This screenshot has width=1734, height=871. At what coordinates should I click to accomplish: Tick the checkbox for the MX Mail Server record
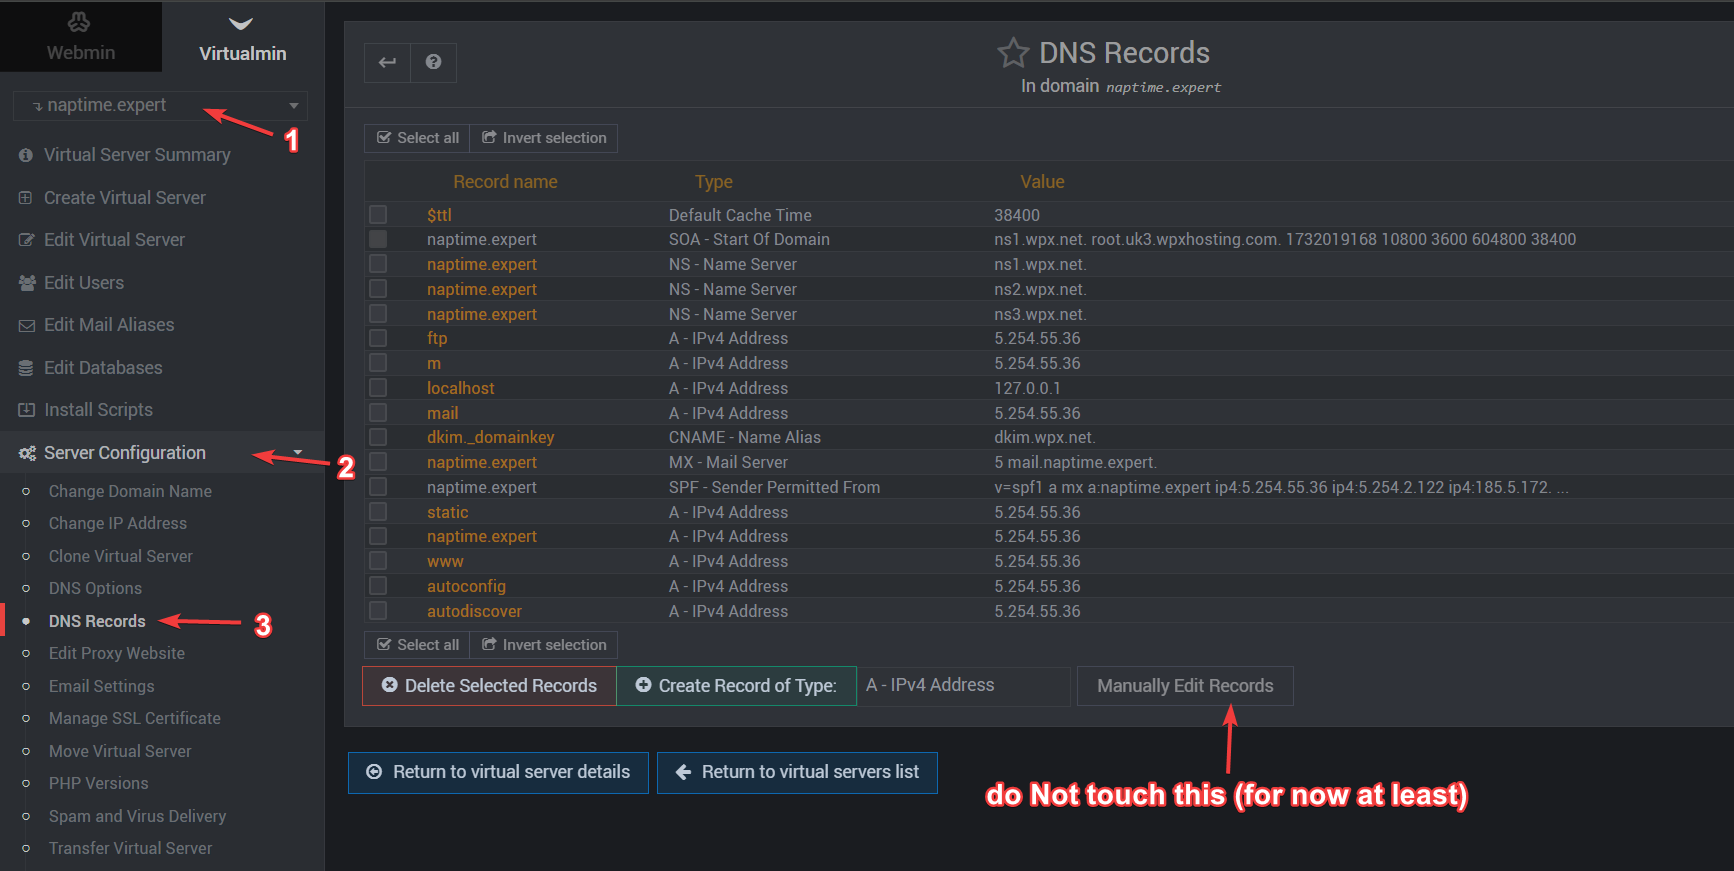pos(378,461)
